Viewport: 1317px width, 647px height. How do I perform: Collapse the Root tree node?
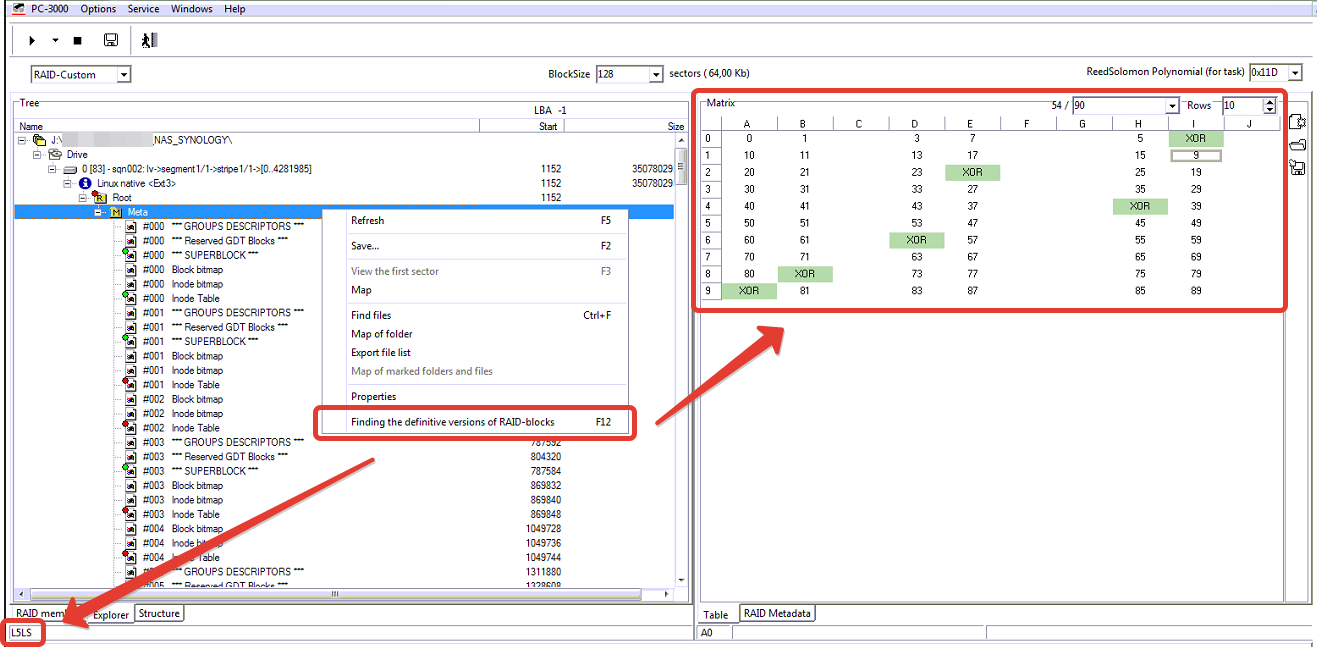point(84,198)
